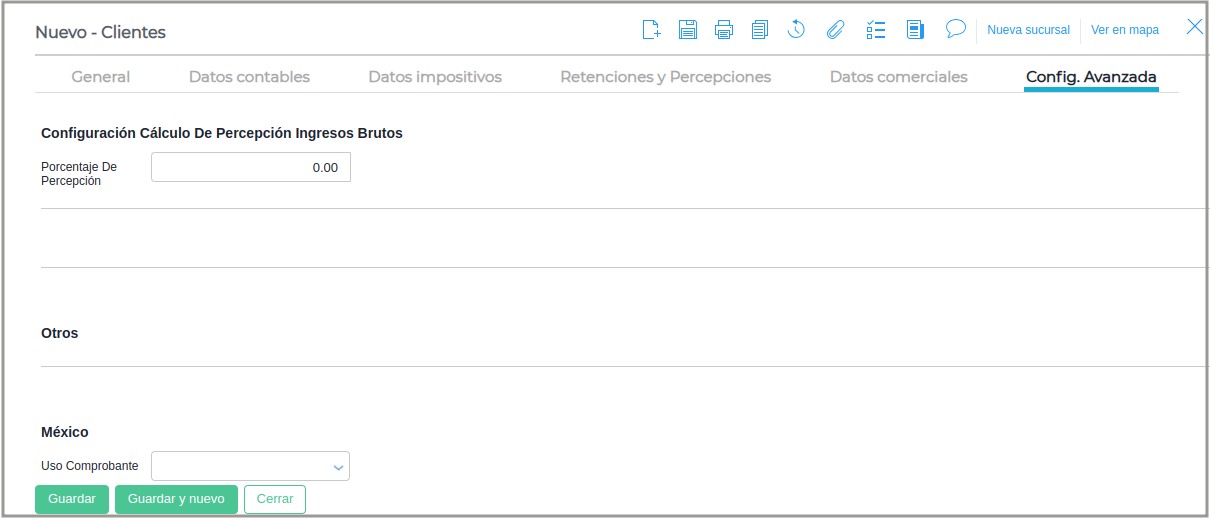The image size is (1210, 519).
Task: Expand the Uso Comprobante dropdown
Action: coord(338,466)
